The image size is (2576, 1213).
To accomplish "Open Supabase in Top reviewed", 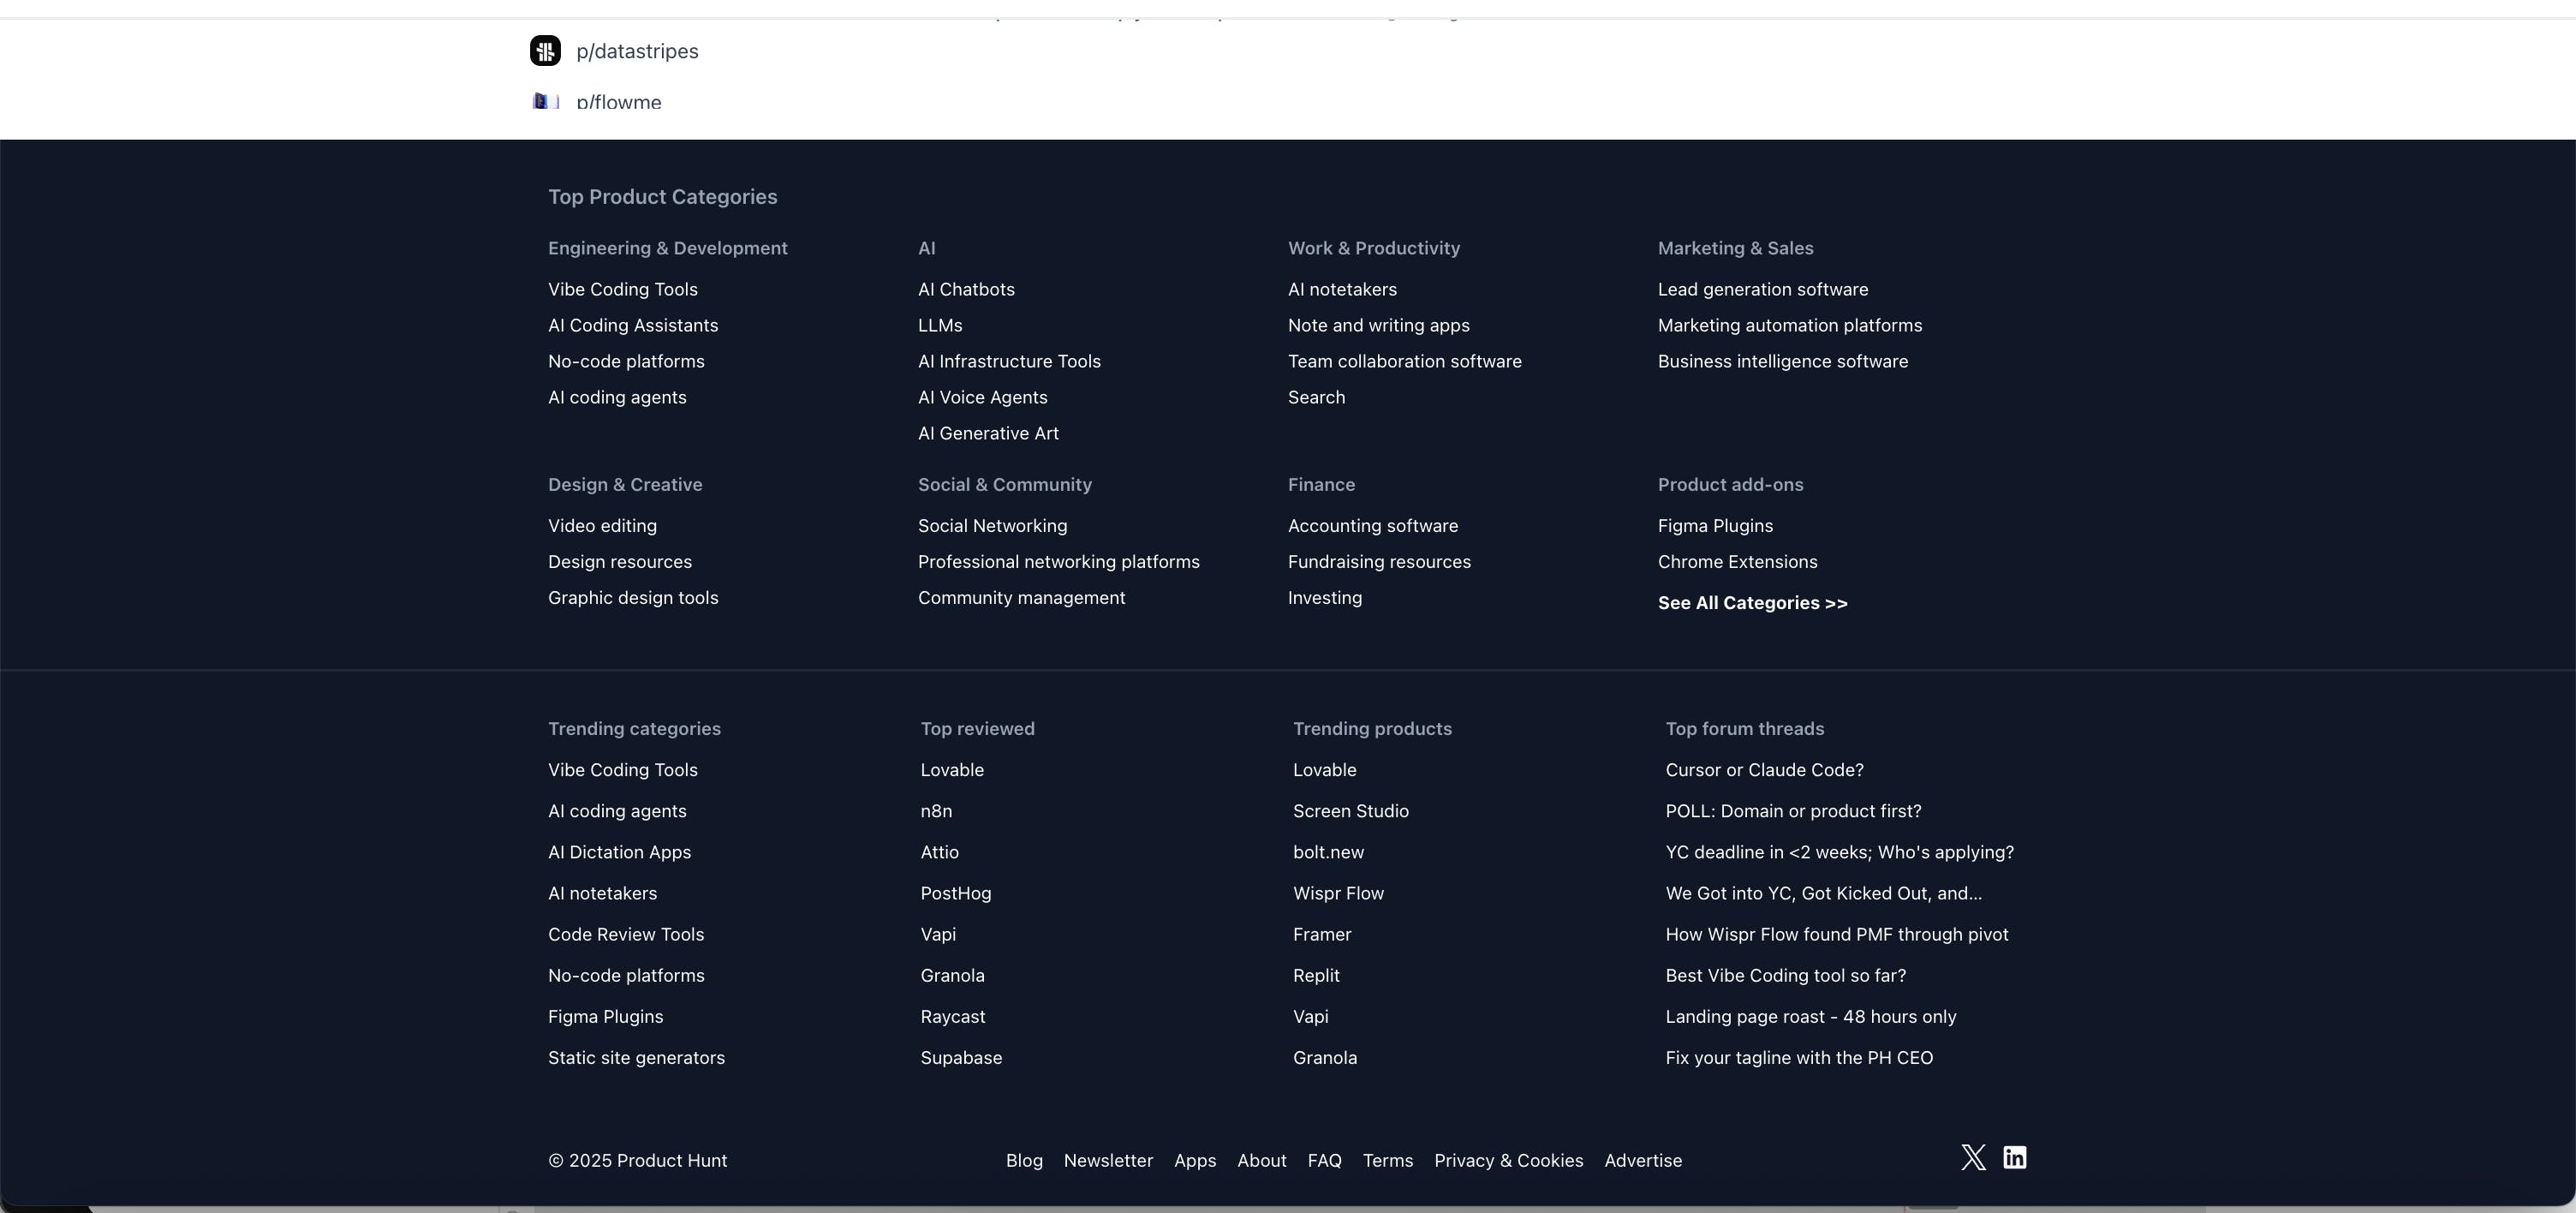I will 961,1057.
